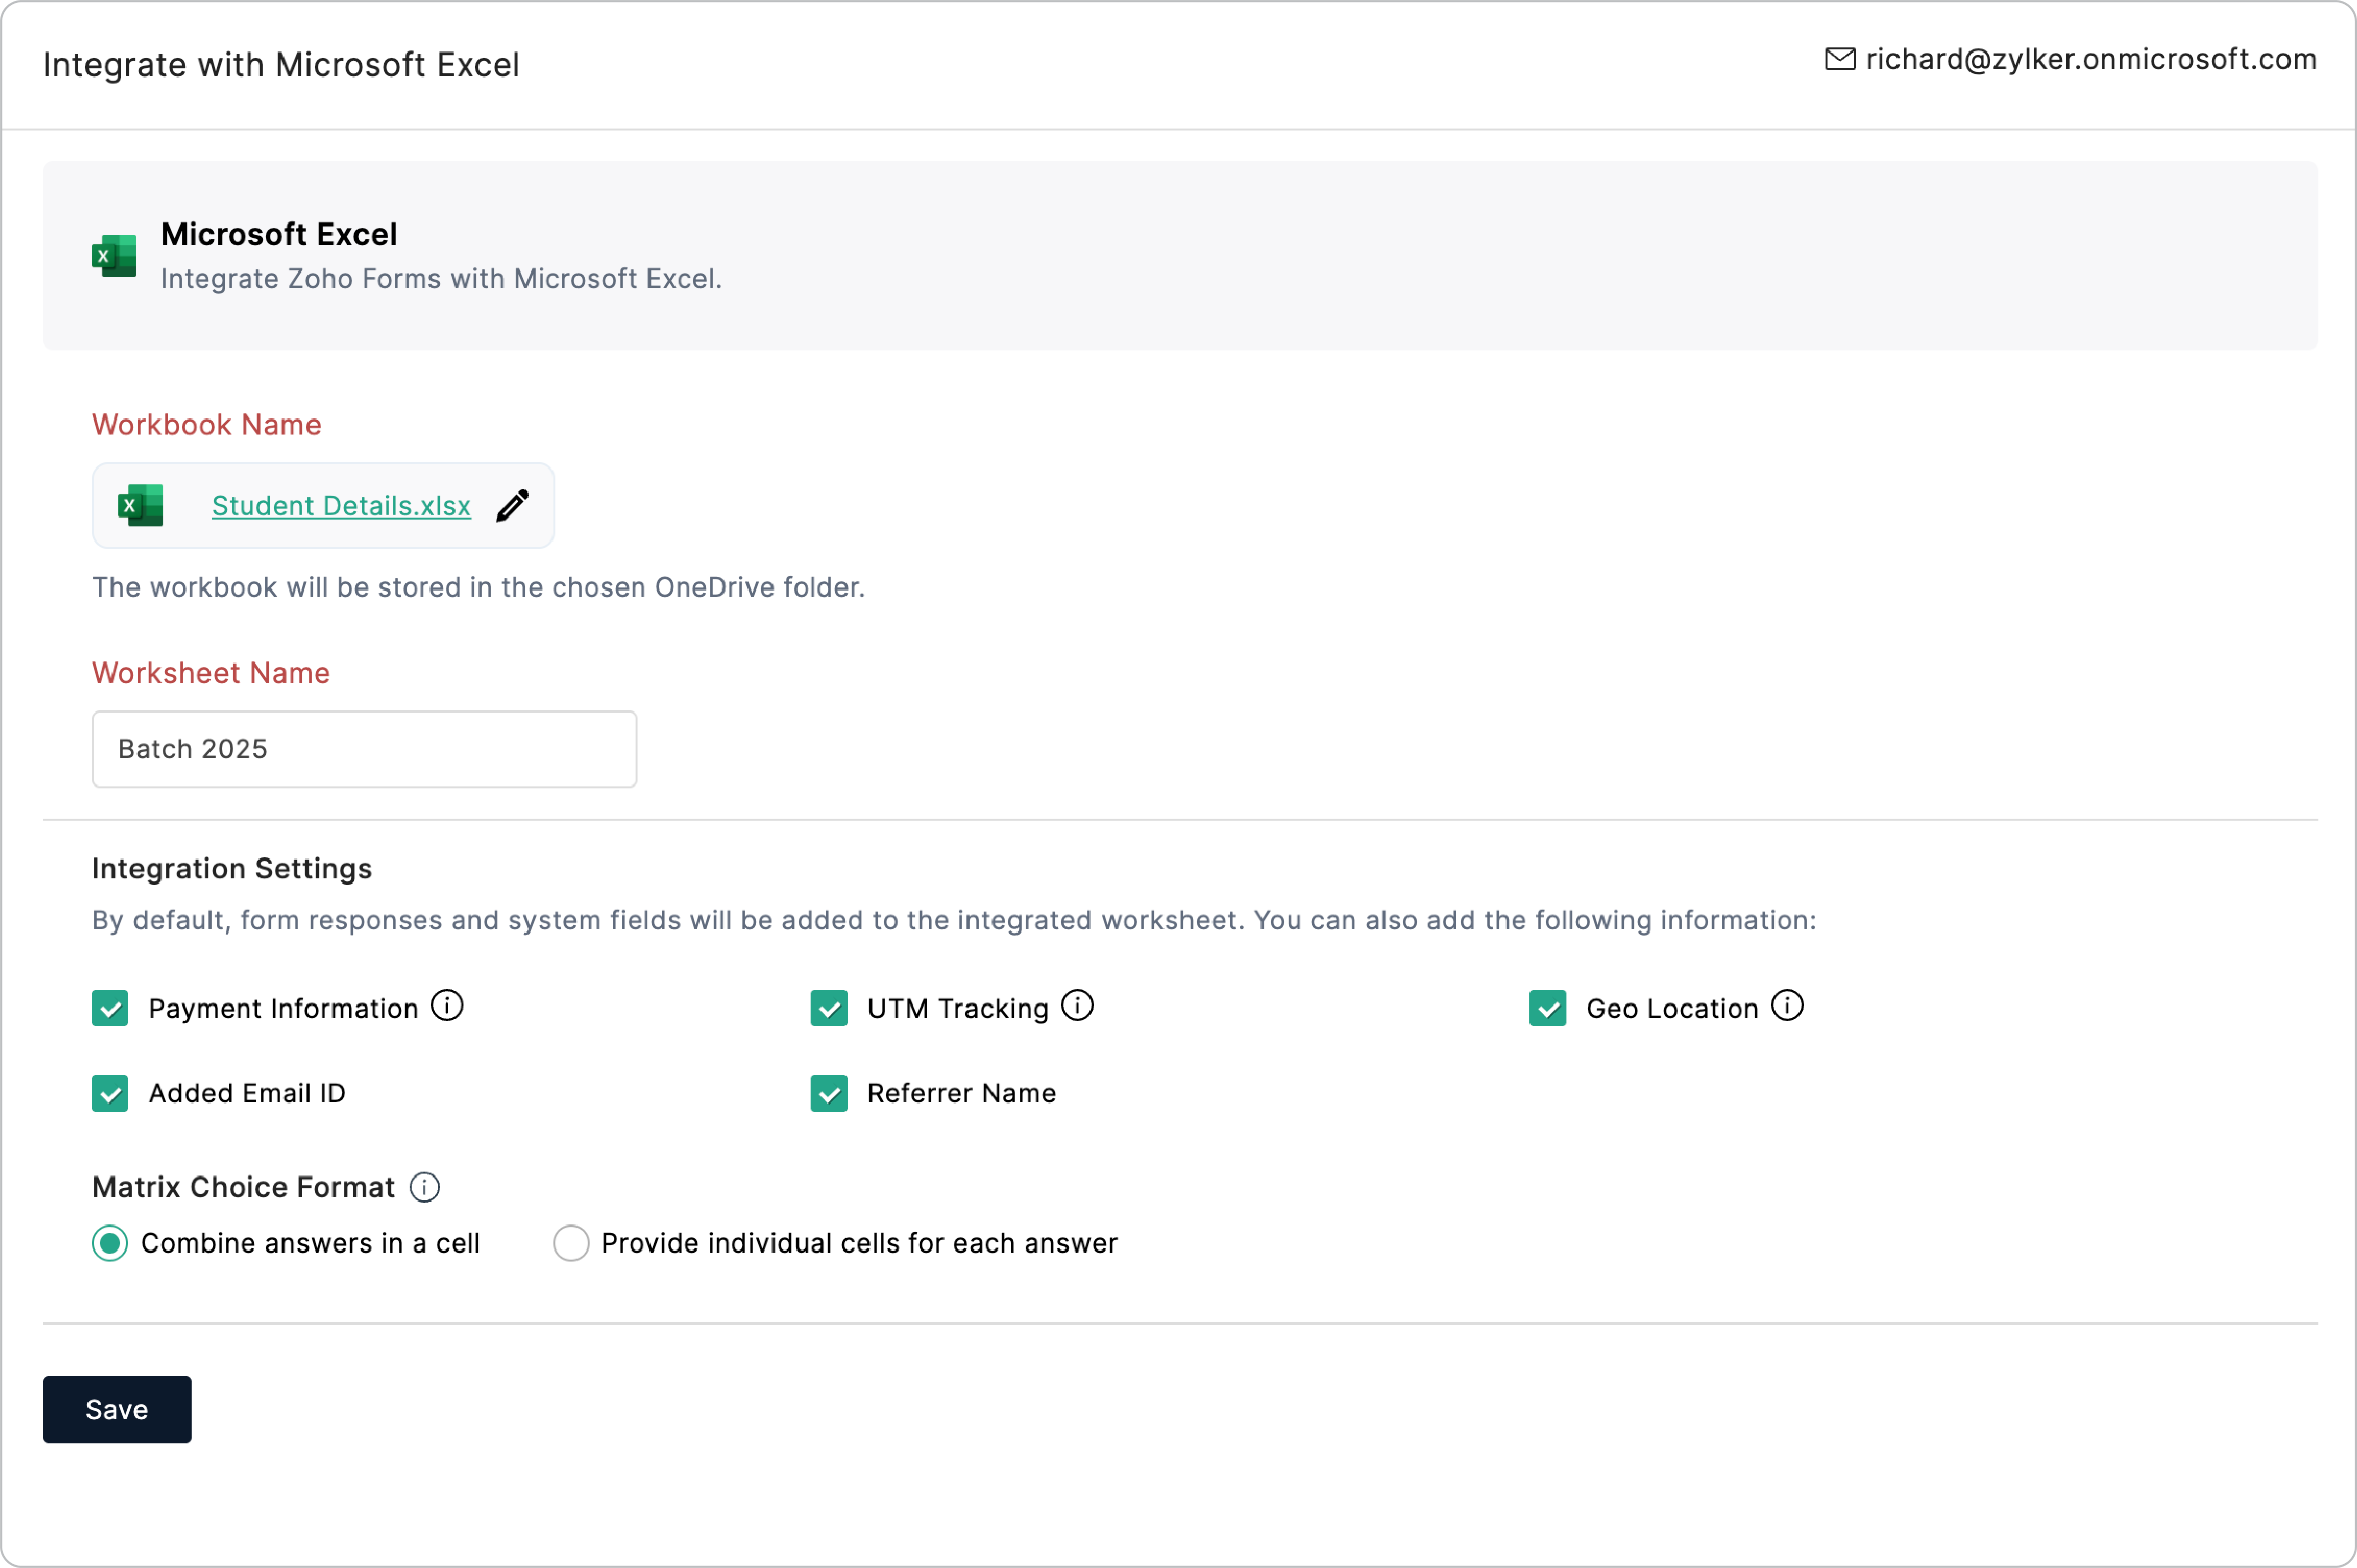Uncheck the Geo Location option
Image resolution: width=2357 pixels, height=1568 pixels.
(1548, 1008)
